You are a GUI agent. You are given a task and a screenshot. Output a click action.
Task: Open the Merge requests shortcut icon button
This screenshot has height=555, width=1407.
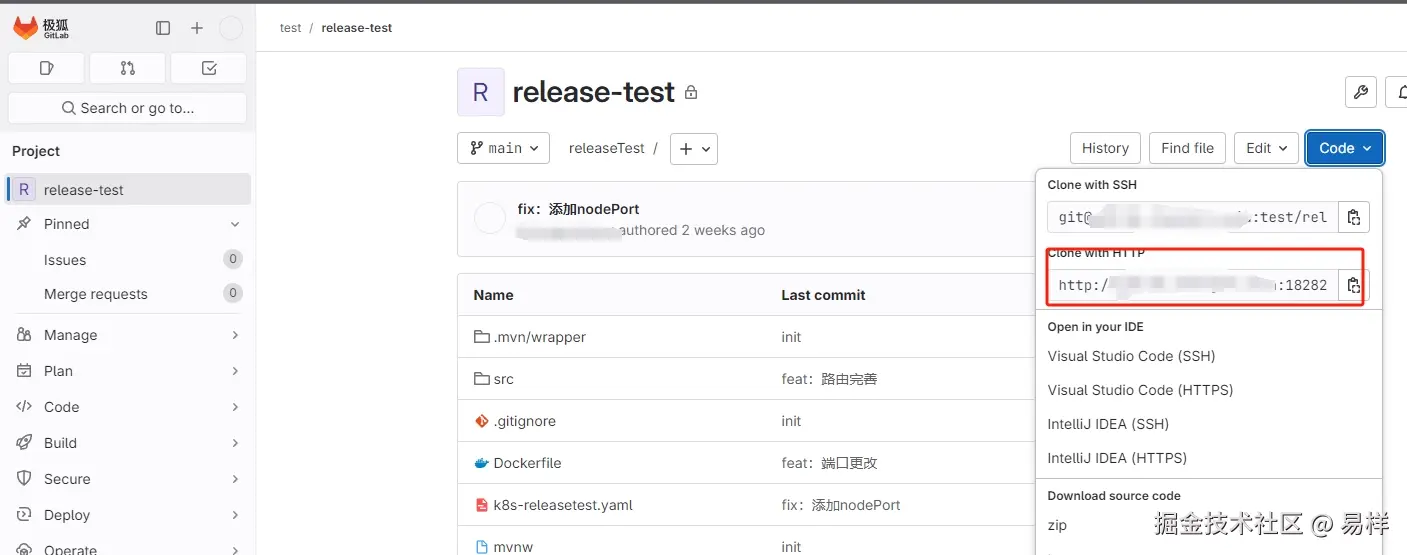pyautogui.click(x=127, y=68)
